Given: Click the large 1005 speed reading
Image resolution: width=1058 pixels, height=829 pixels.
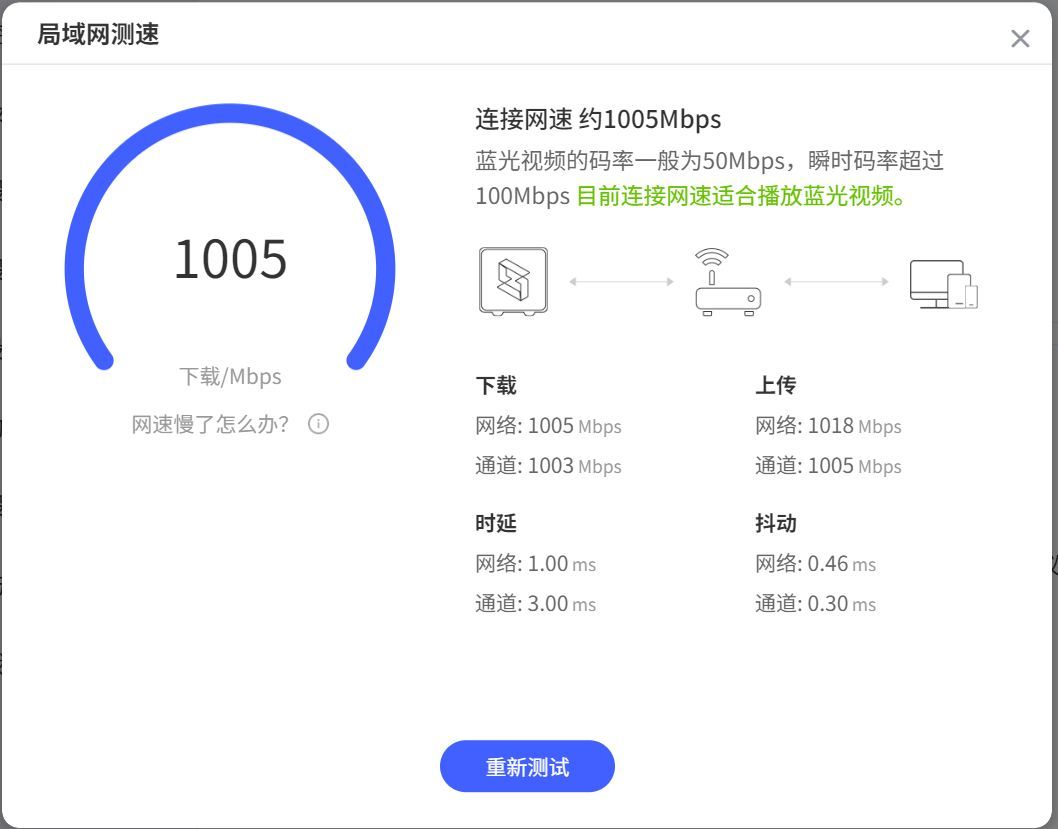Looking at the screenshot, I should coord(231,260).
